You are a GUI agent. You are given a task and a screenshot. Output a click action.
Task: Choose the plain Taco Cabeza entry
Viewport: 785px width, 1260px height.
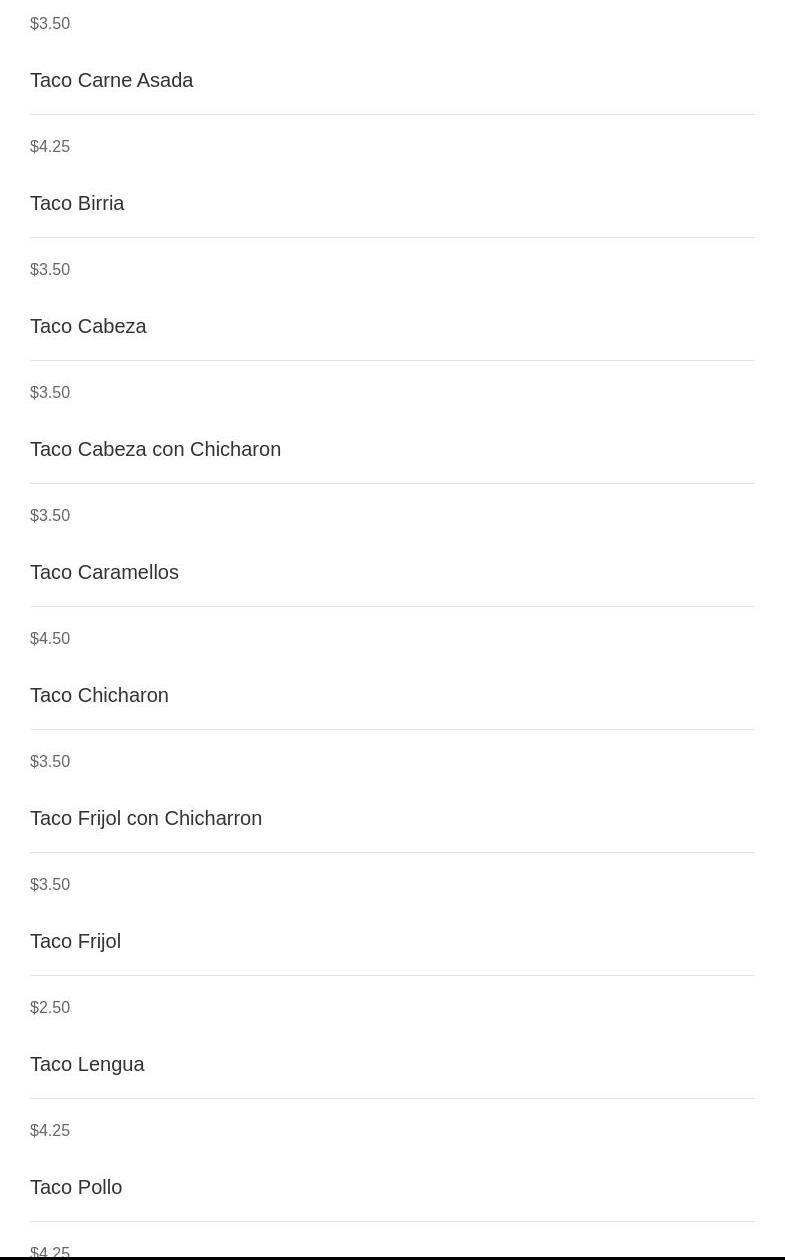pos(88,326)
